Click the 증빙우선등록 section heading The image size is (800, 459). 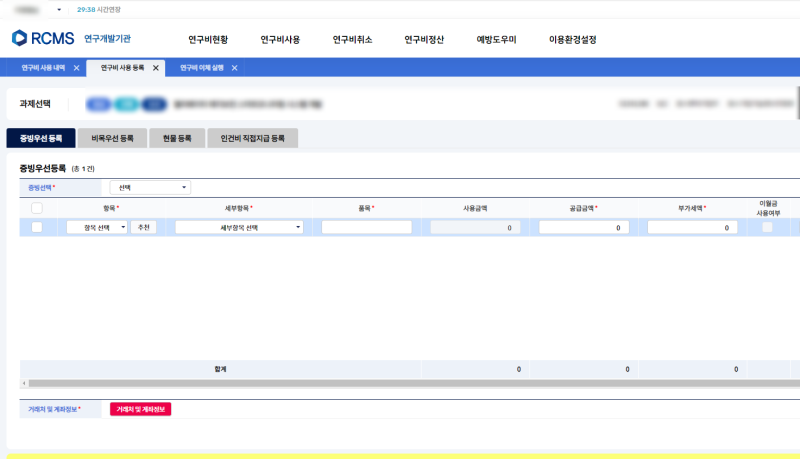(x=43, y=168)
